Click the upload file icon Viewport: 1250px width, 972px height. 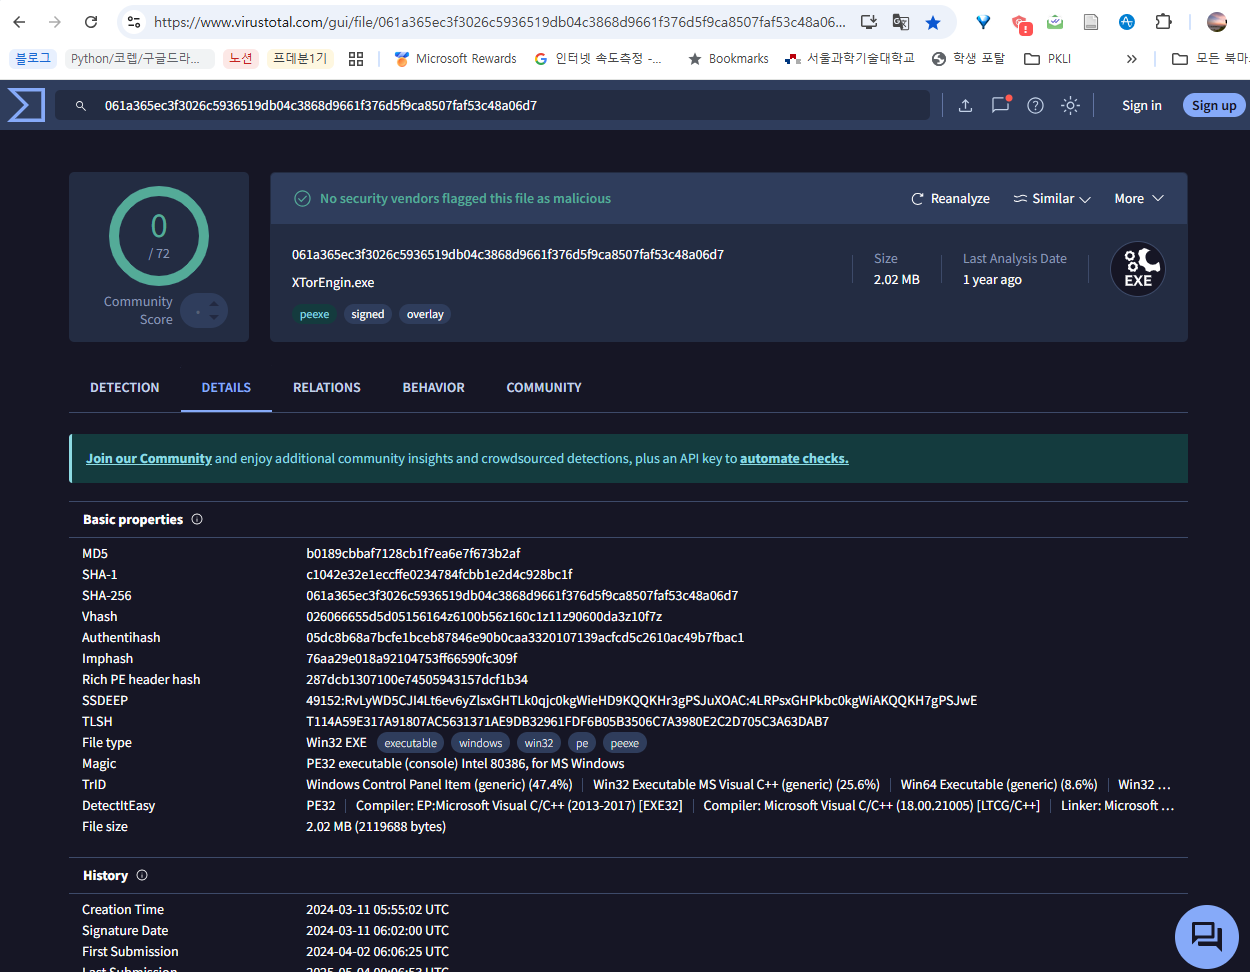pos(965,105)
